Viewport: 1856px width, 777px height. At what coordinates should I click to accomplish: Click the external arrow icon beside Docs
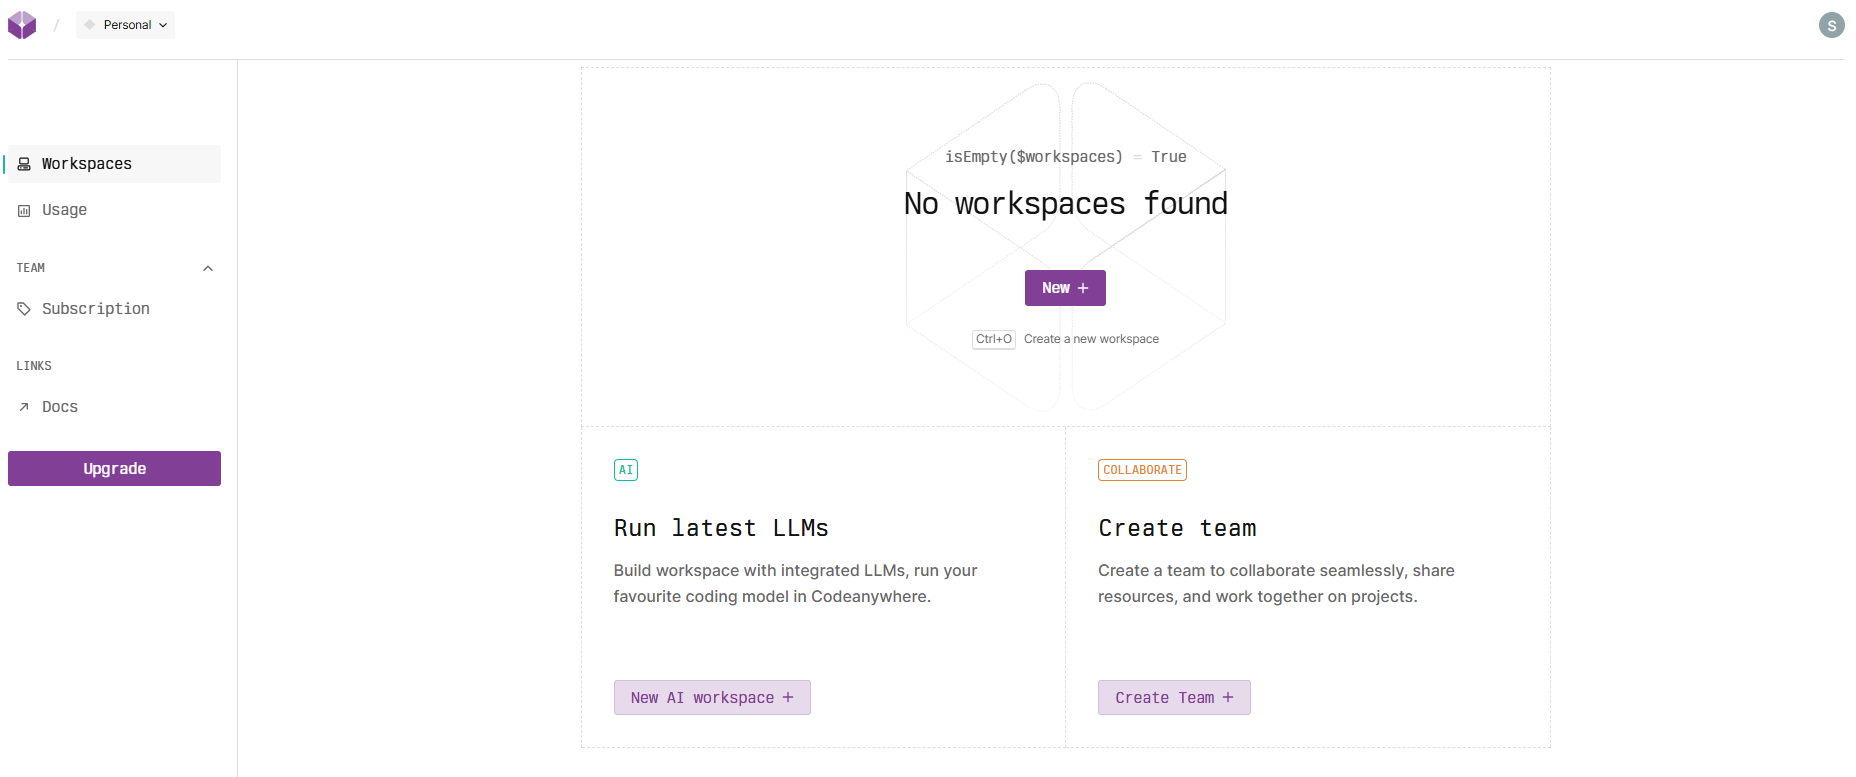click(x=24, y=407)
